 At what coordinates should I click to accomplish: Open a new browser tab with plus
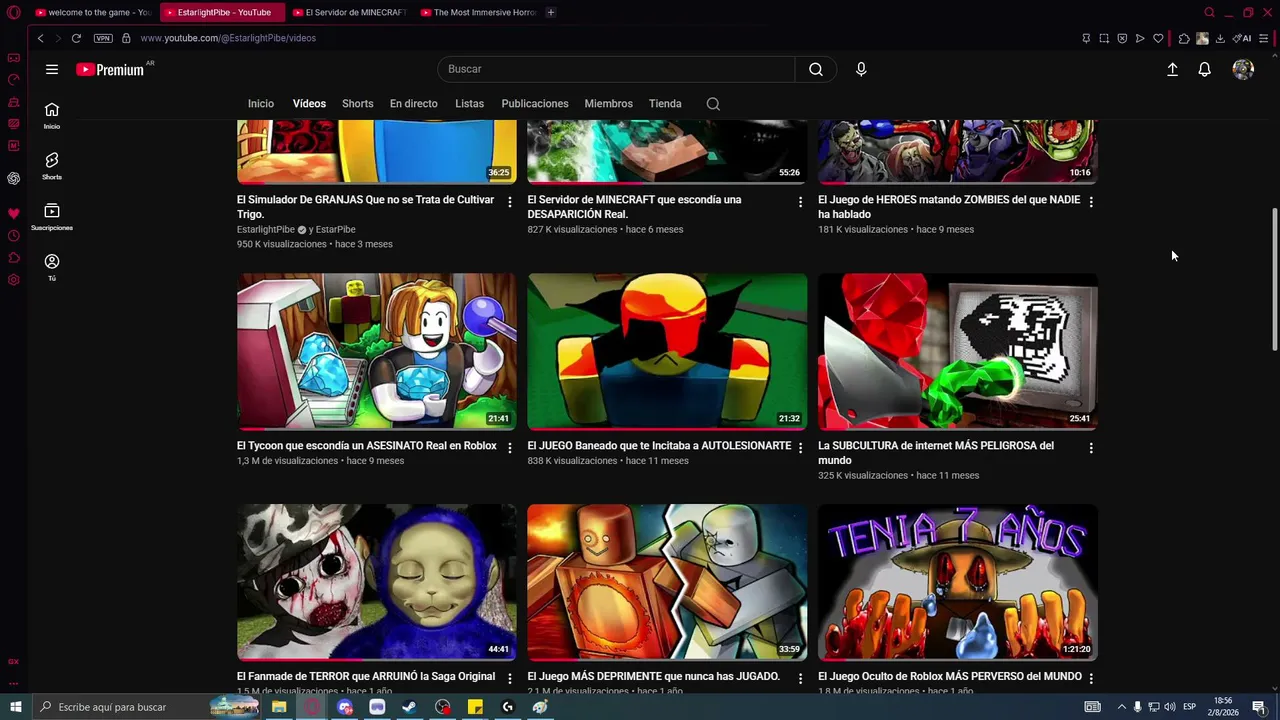551,12
